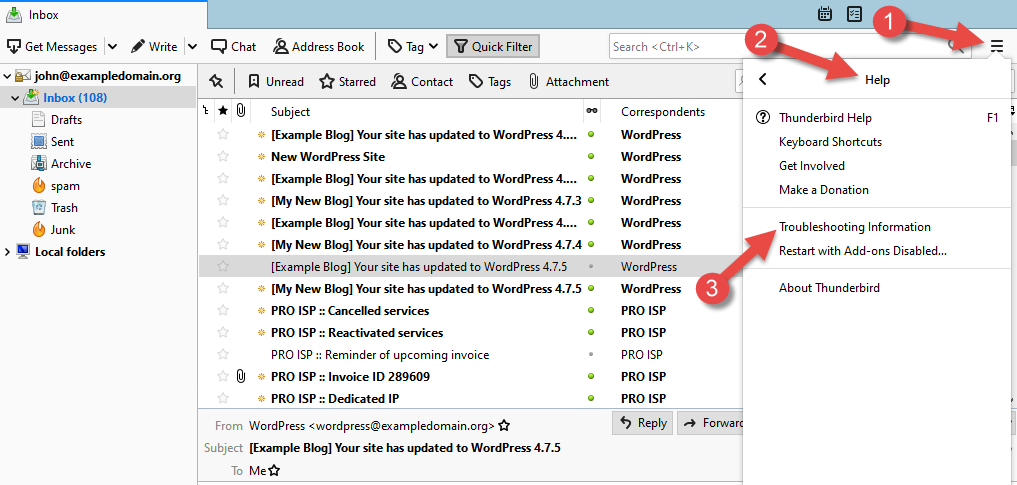1017x485 pixels.
Task: Go back from Help submenu
Action: [763, 79]
